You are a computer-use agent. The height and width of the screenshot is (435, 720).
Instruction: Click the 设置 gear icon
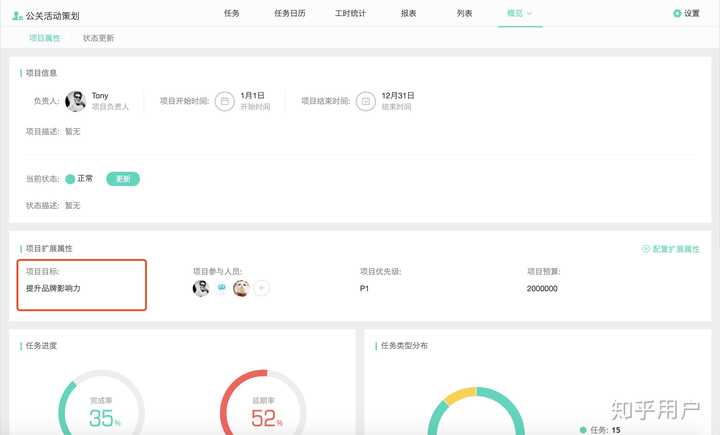coord(677,13)
